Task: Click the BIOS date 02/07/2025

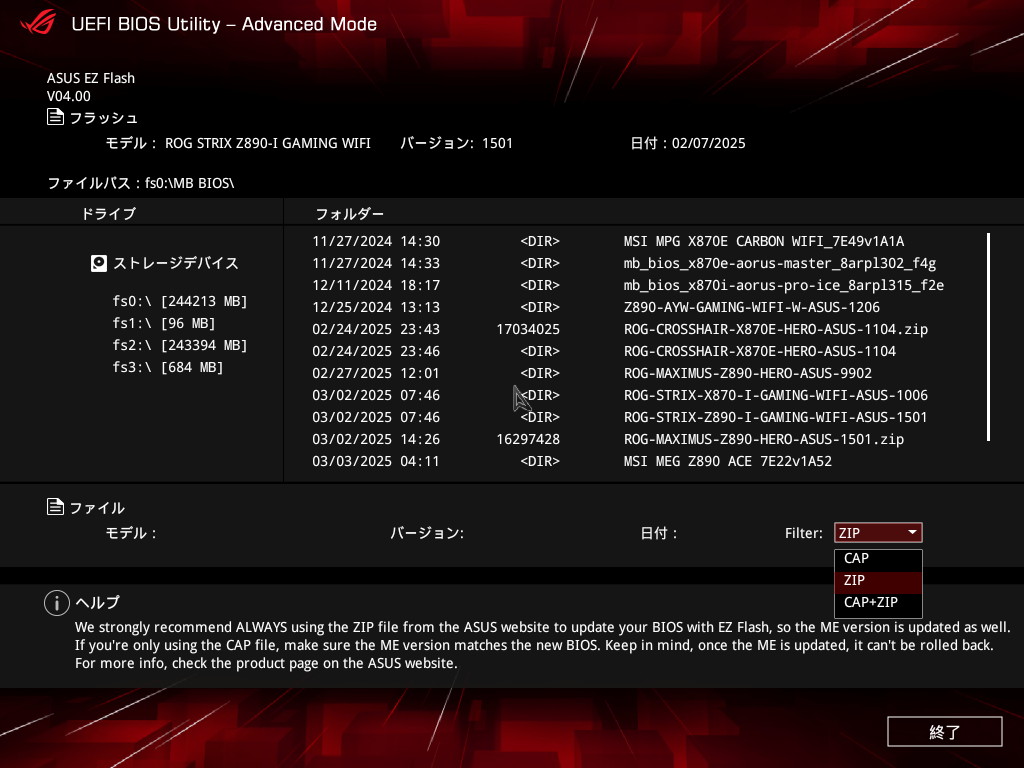Action: 709,143
